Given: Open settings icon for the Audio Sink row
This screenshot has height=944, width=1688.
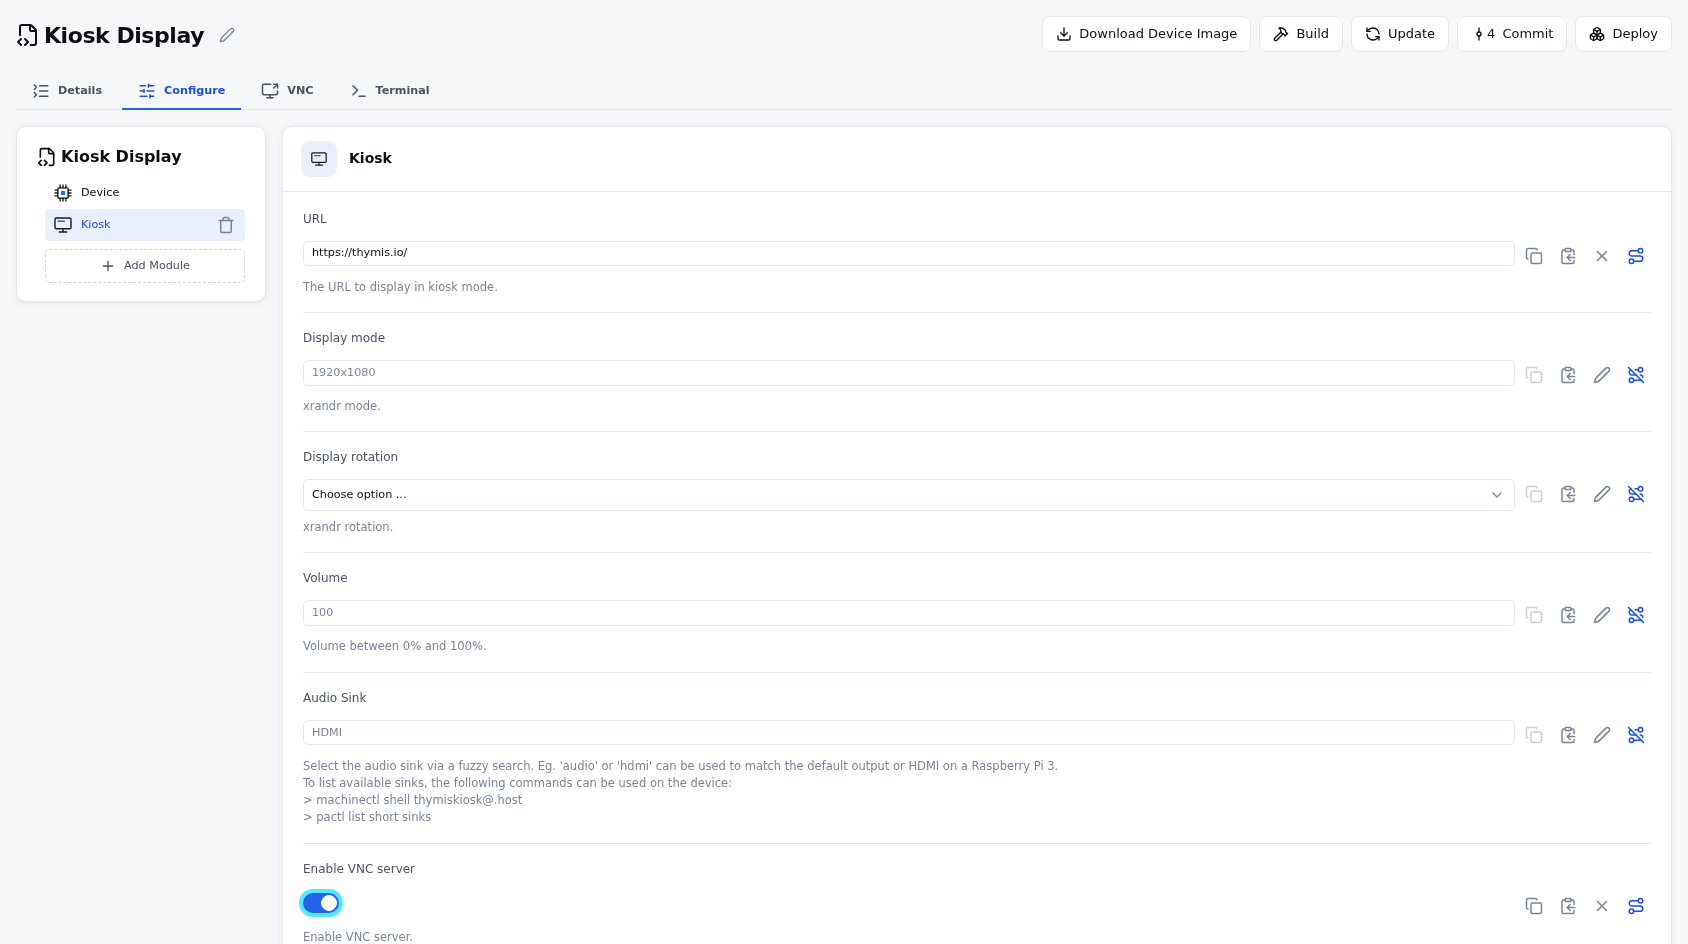Looking at the screenshot, I should [x=1636, y=735].
